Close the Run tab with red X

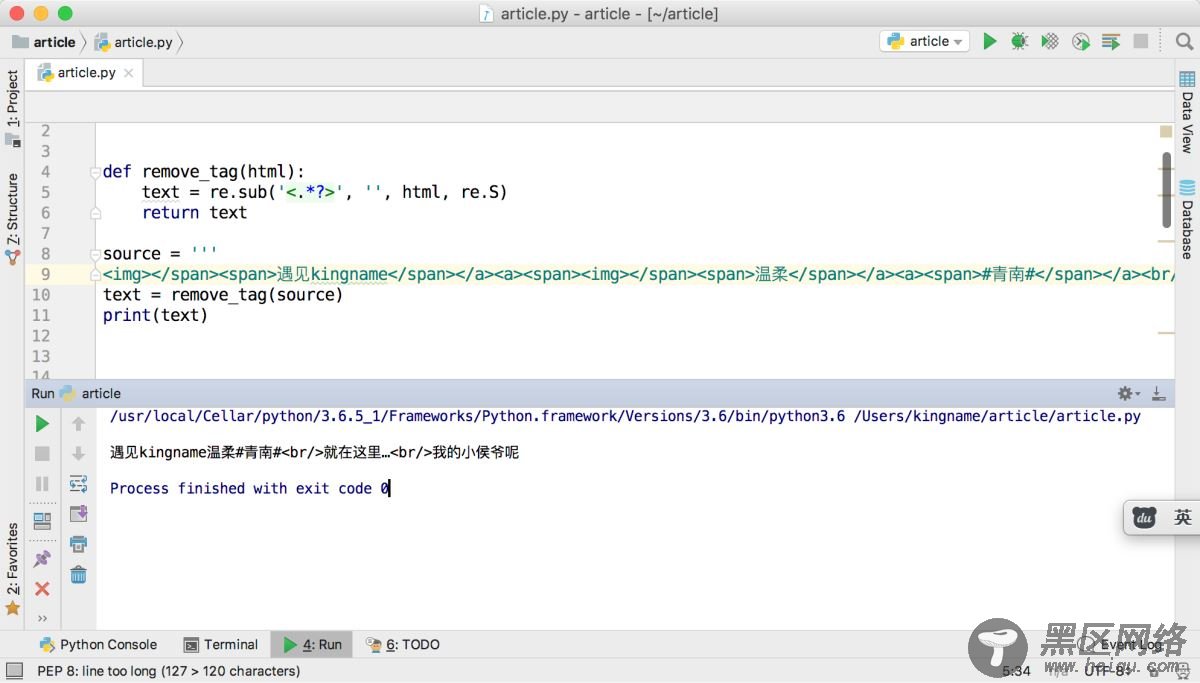click(42, 589)
